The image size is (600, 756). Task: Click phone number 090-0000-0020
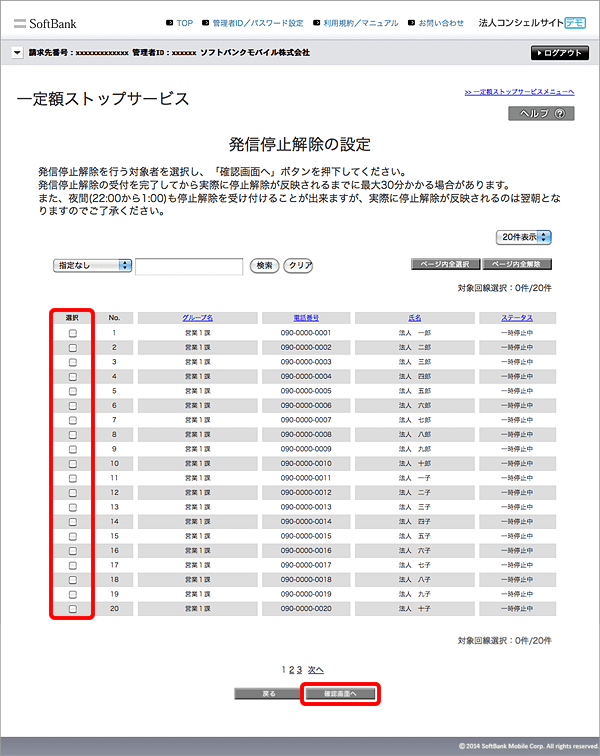pos(306,608)
